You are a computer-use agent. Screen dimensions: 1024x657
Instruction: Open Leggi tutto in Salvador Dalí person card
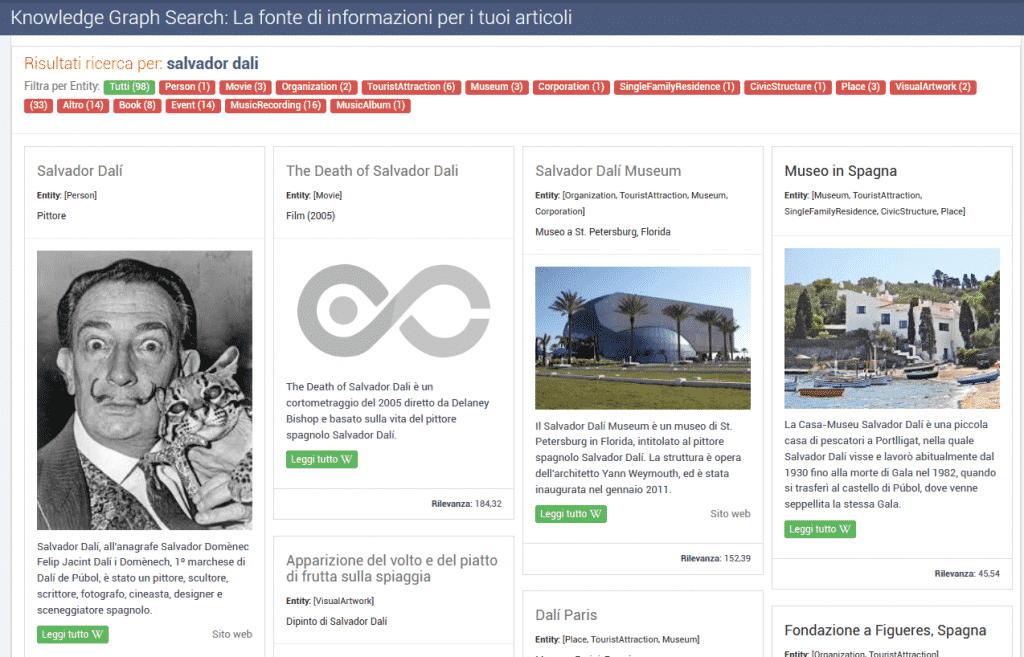coord(72,634)
